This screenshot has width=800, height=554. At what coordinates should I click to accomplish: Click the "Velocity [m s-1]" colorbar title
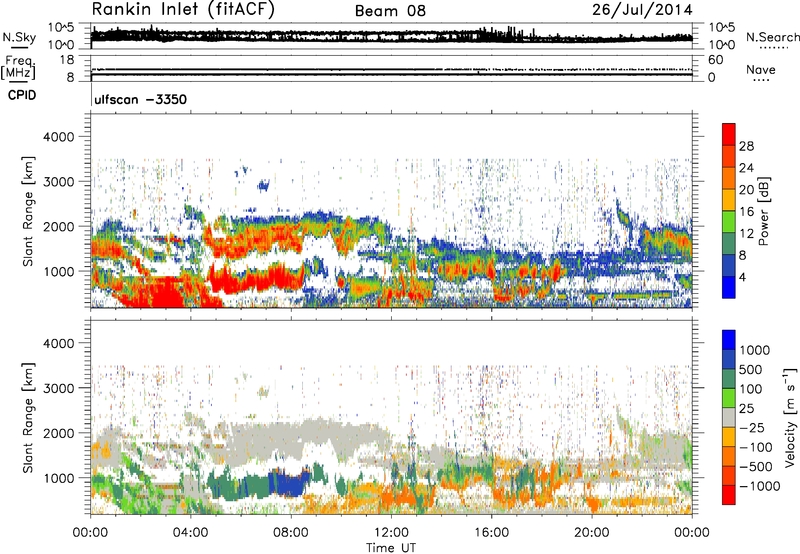pyautogui.click(x=790, y=417)
